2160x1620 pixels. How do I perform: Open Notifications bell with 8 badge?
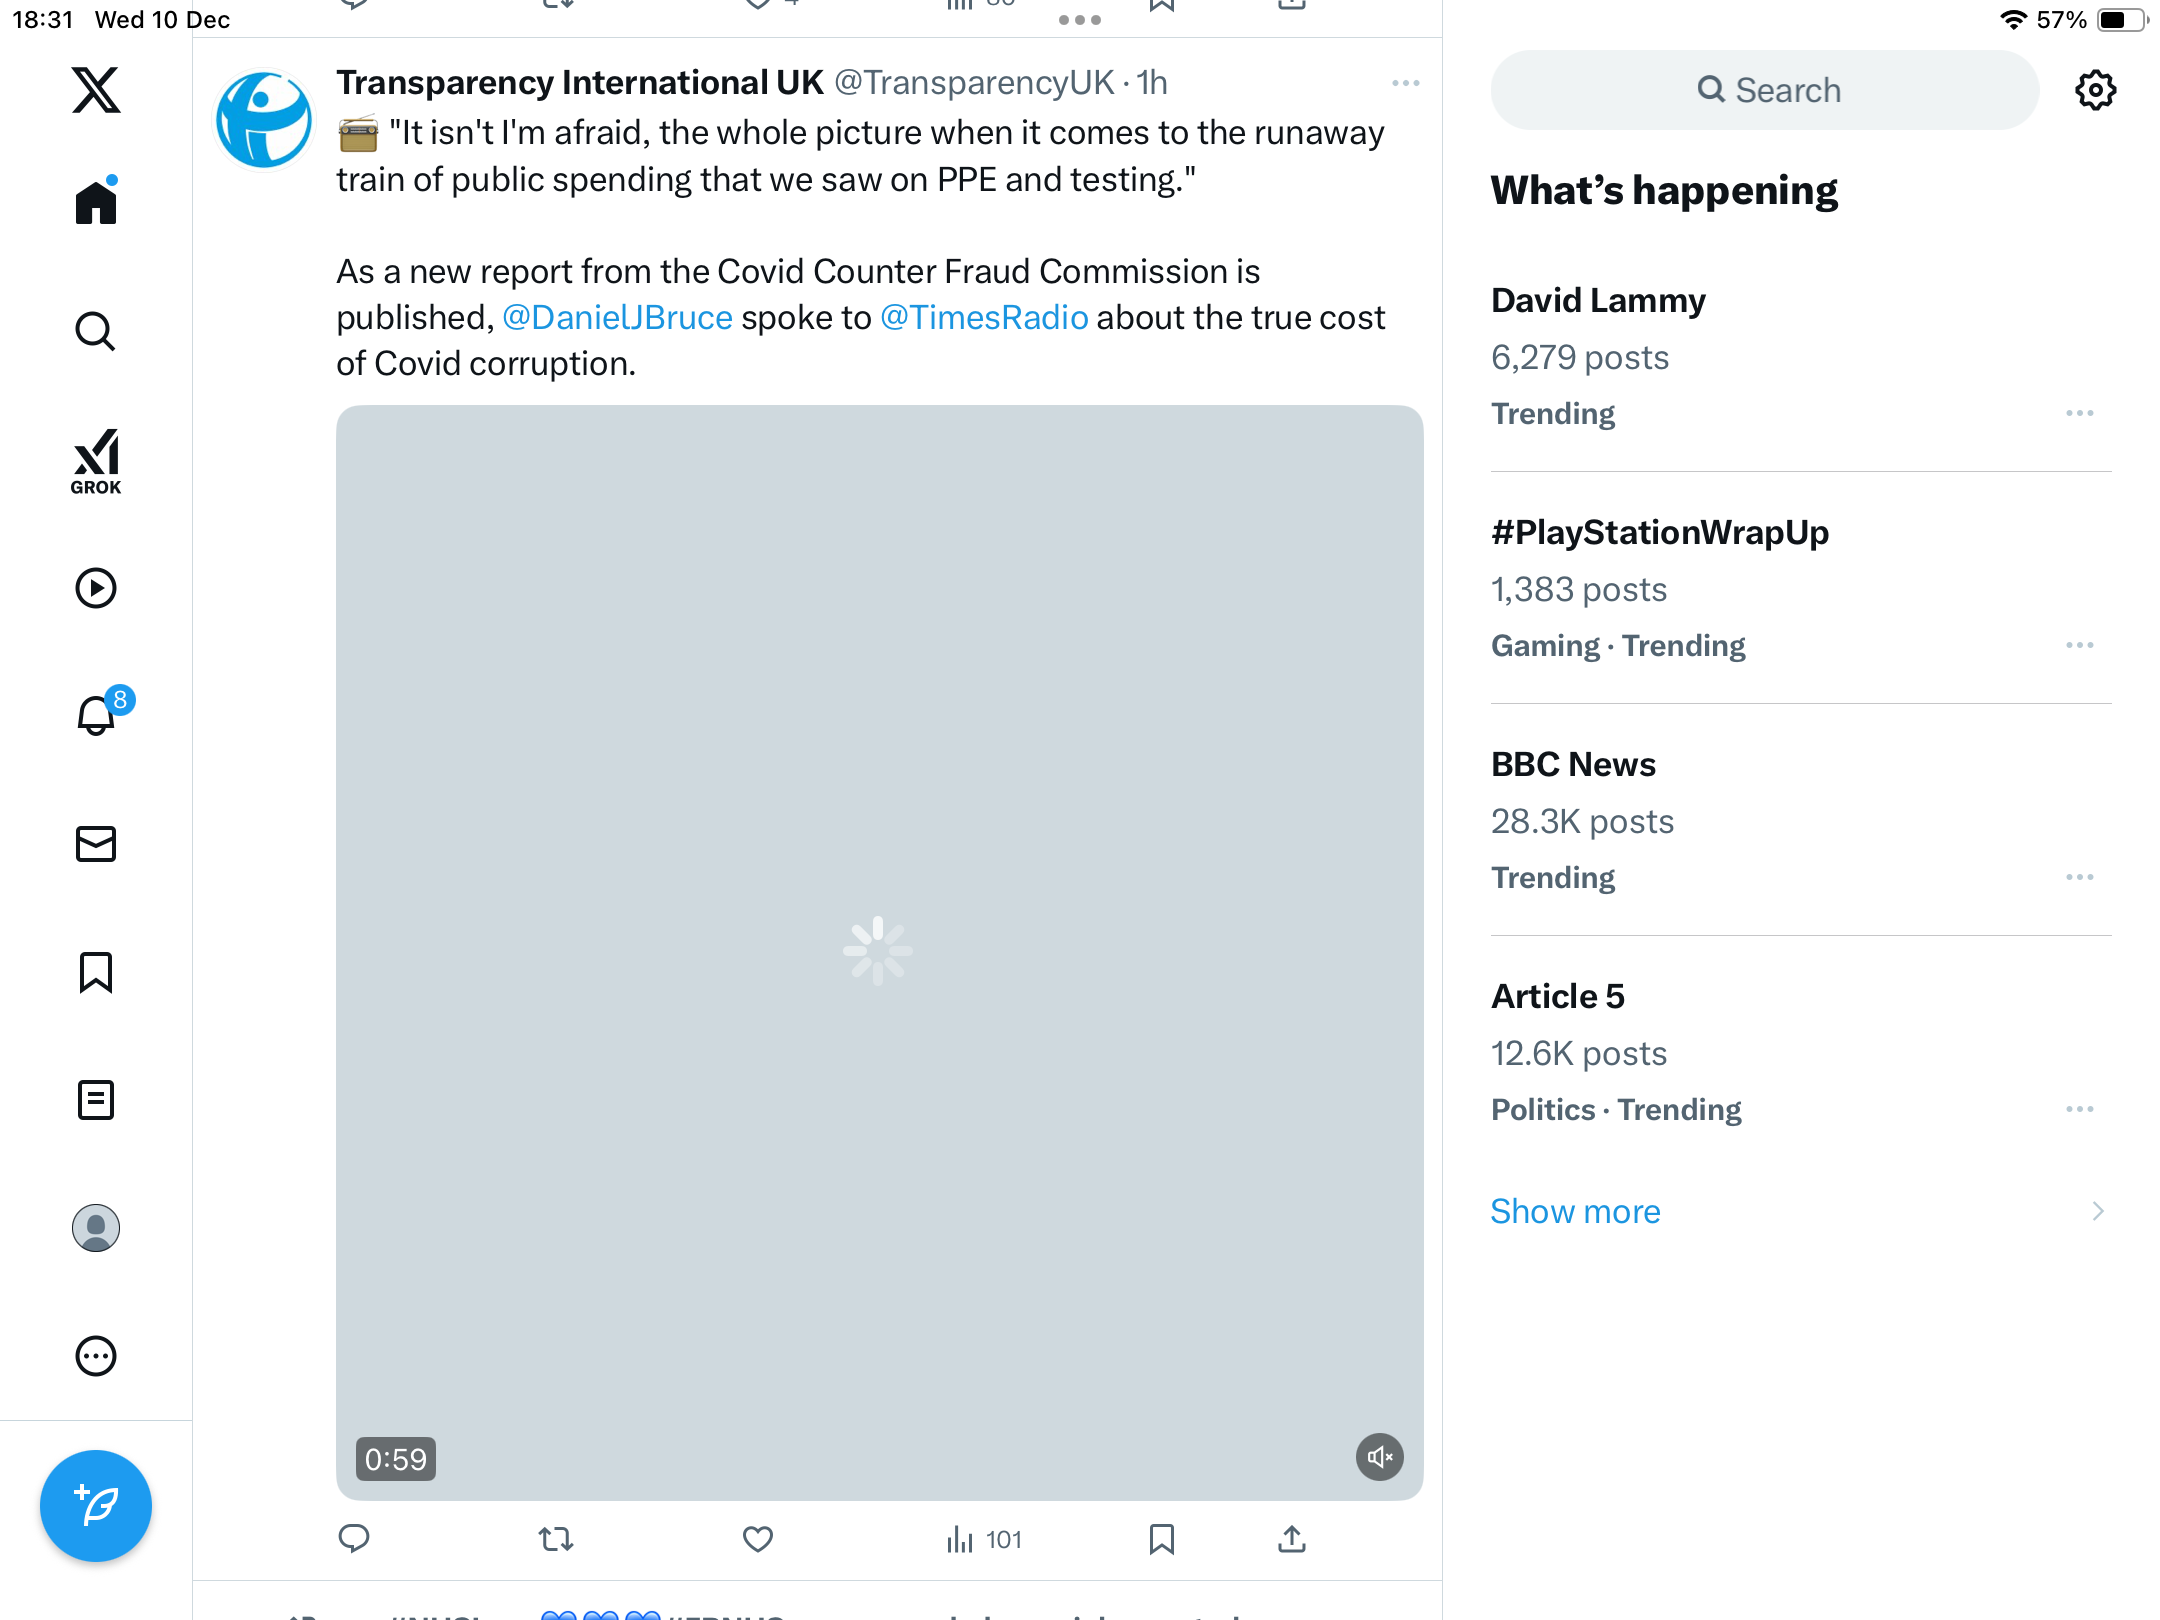(97, 716)
